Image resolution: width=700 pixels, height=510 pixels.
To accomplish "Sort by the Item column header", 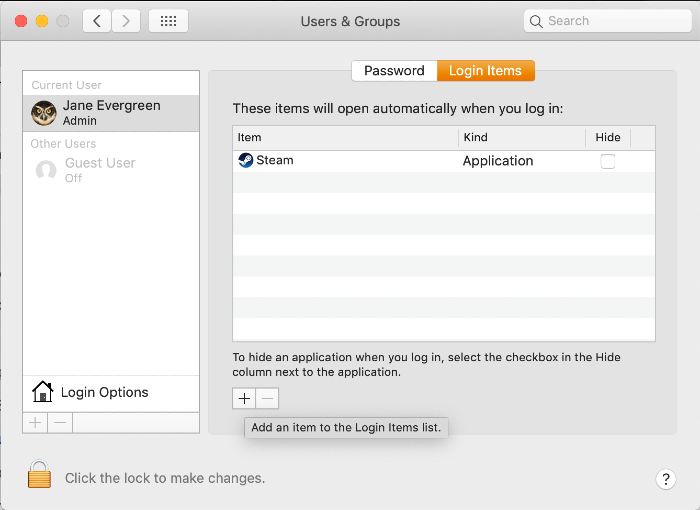I will (346, 137).
